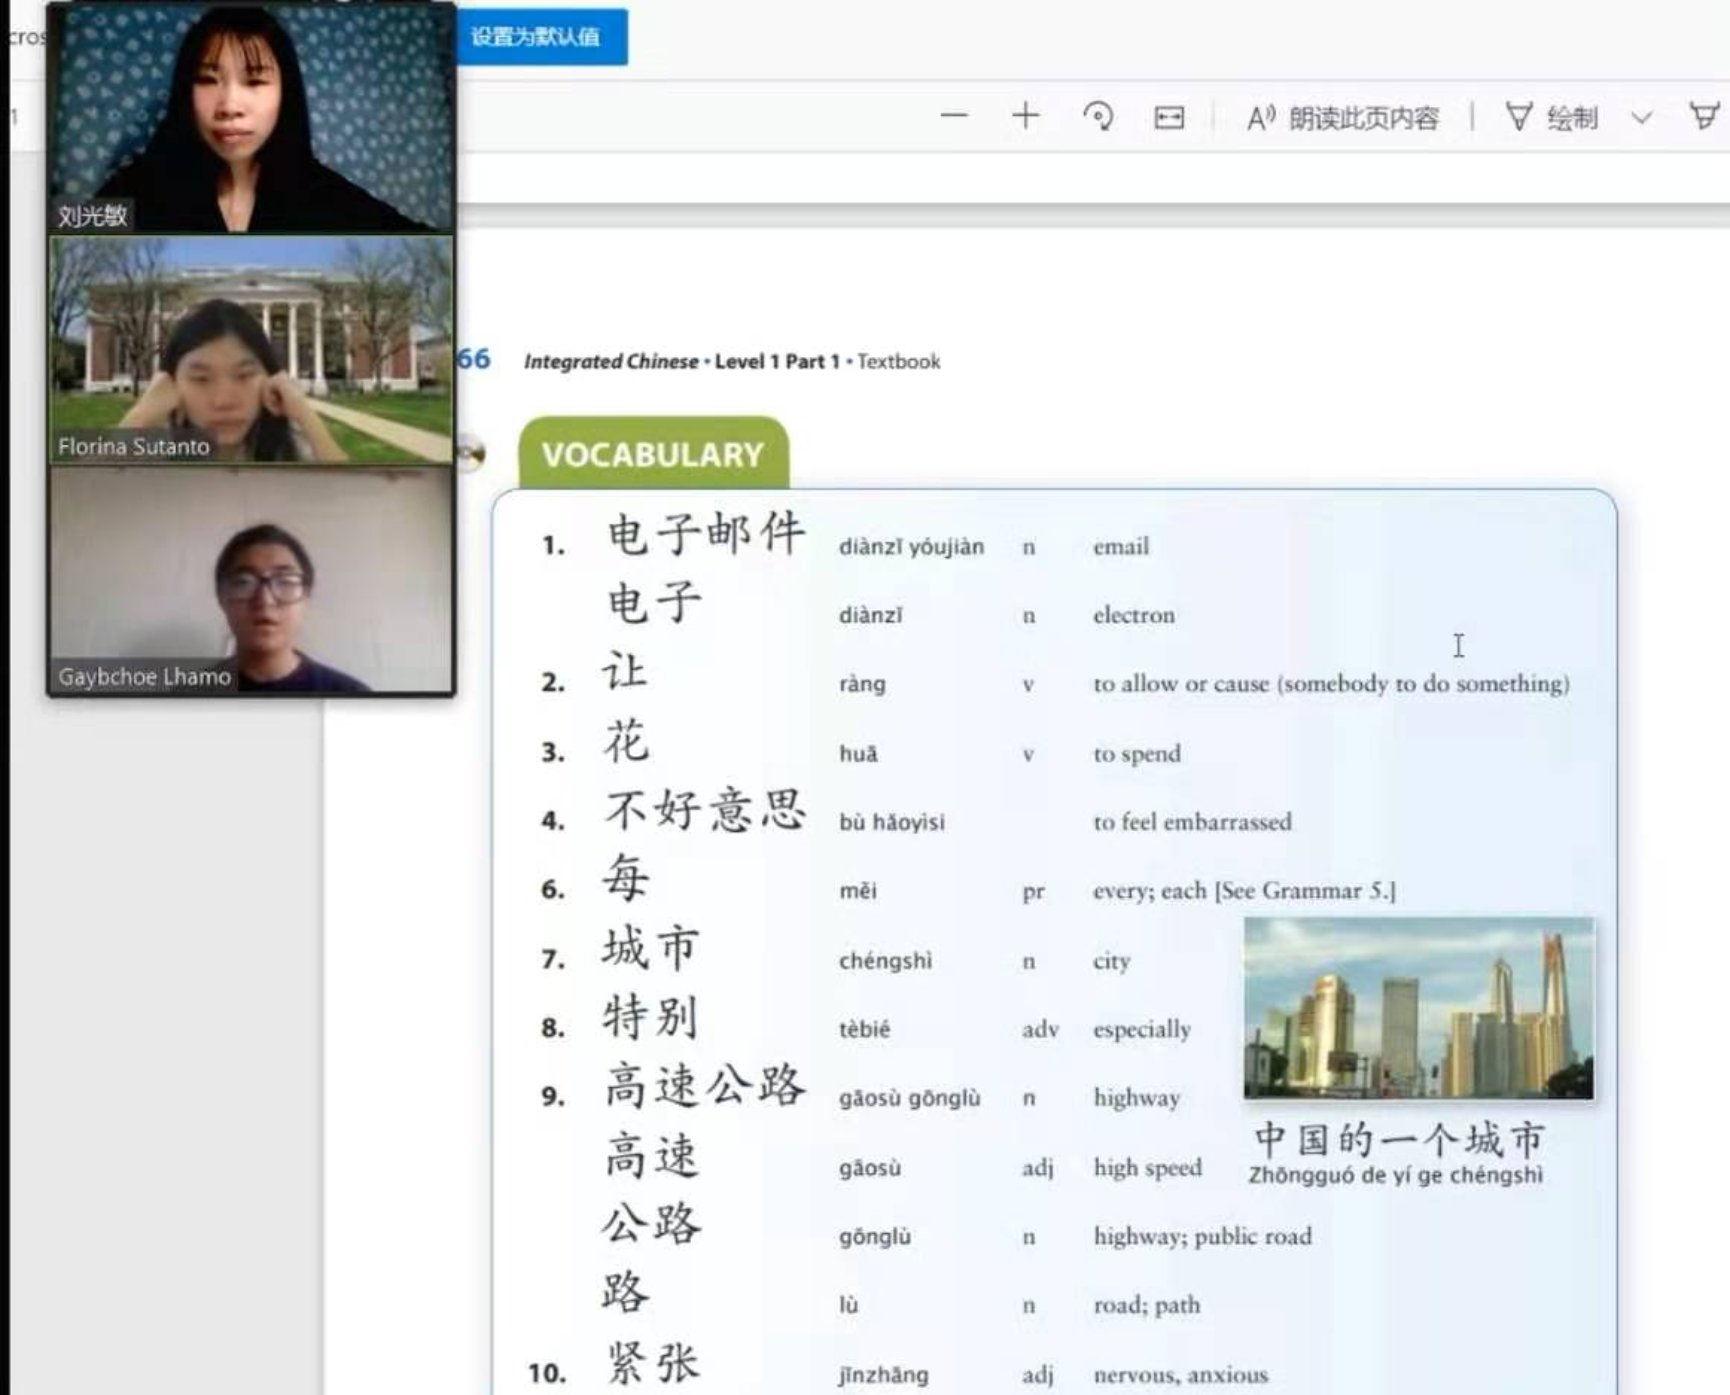Click the page number 66

coord(474,359)
